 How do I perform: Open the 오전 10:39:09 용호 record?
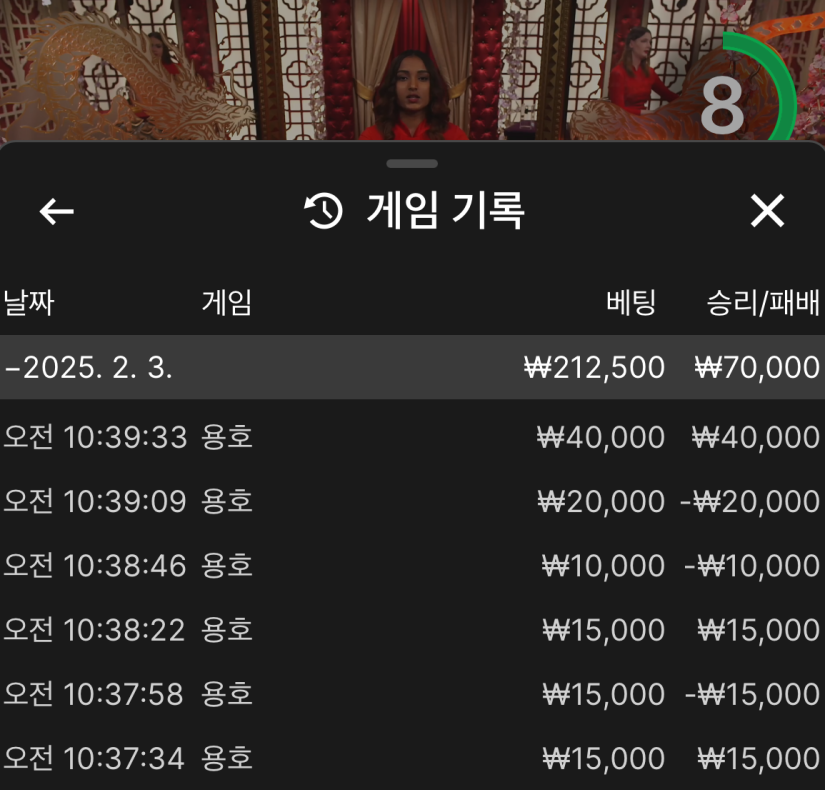[411, 501]
